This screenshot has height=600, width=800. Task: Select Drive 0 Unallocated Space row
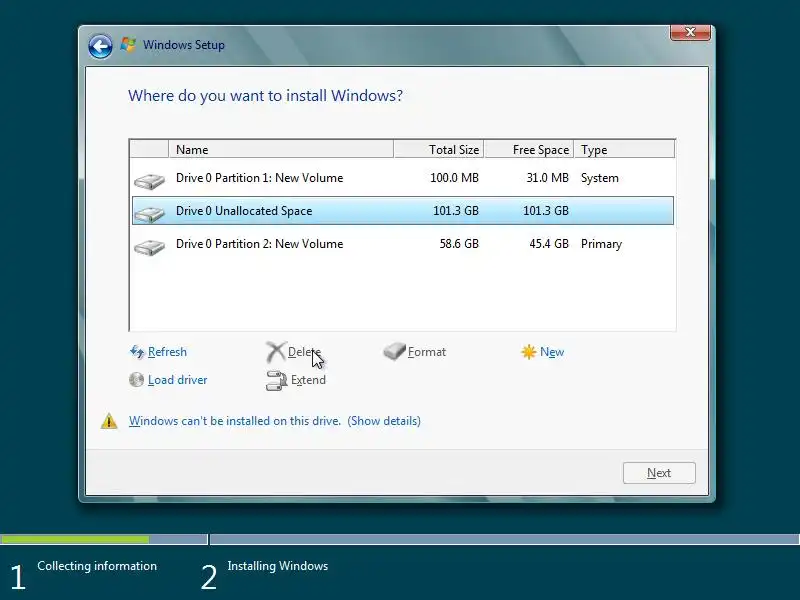tap(403, 211)
